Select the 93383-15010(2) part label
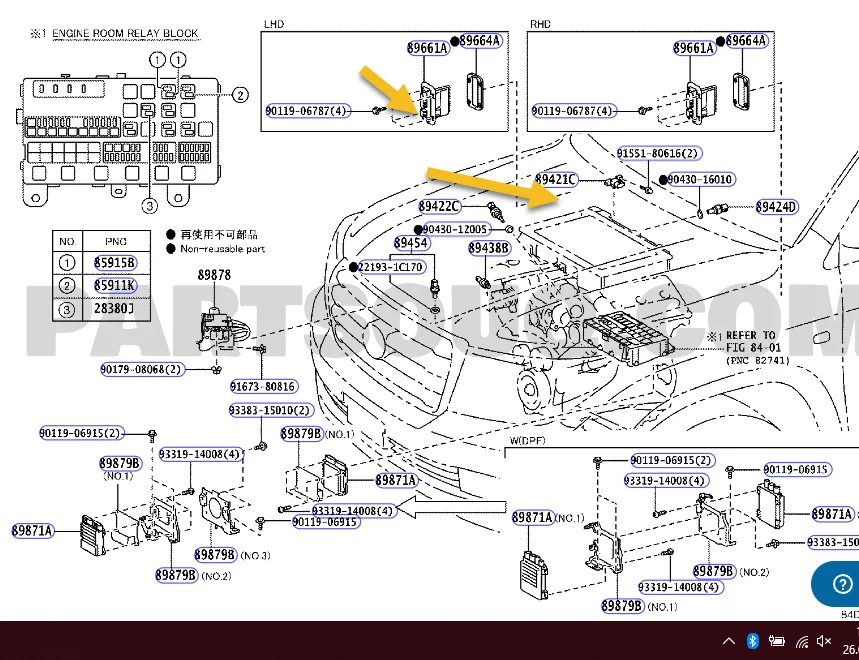Image resolution: width=859 pixels, height=660 pixels. [x=270, y=410]
